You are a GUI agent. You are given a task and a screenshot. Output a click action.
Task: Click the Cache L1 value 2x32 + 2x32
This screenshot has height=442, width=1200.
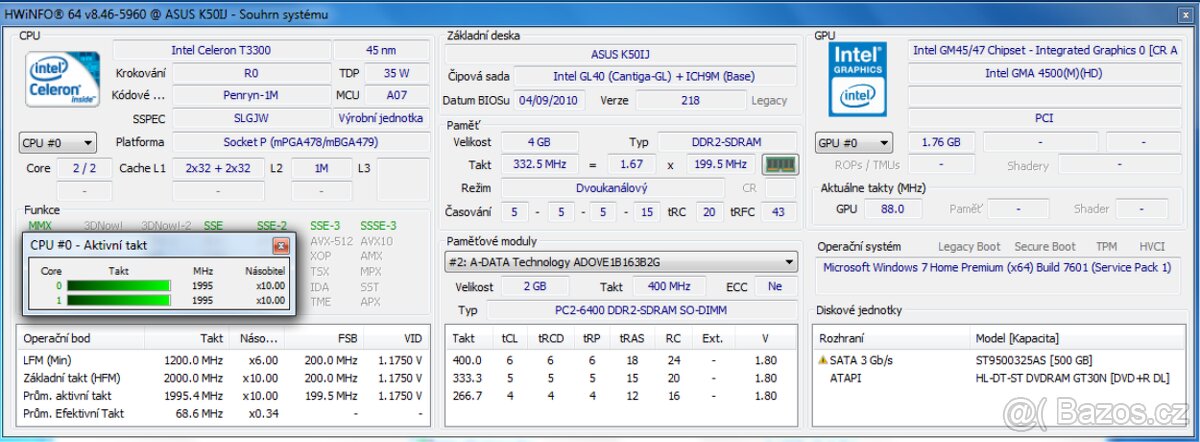(218, 168)
